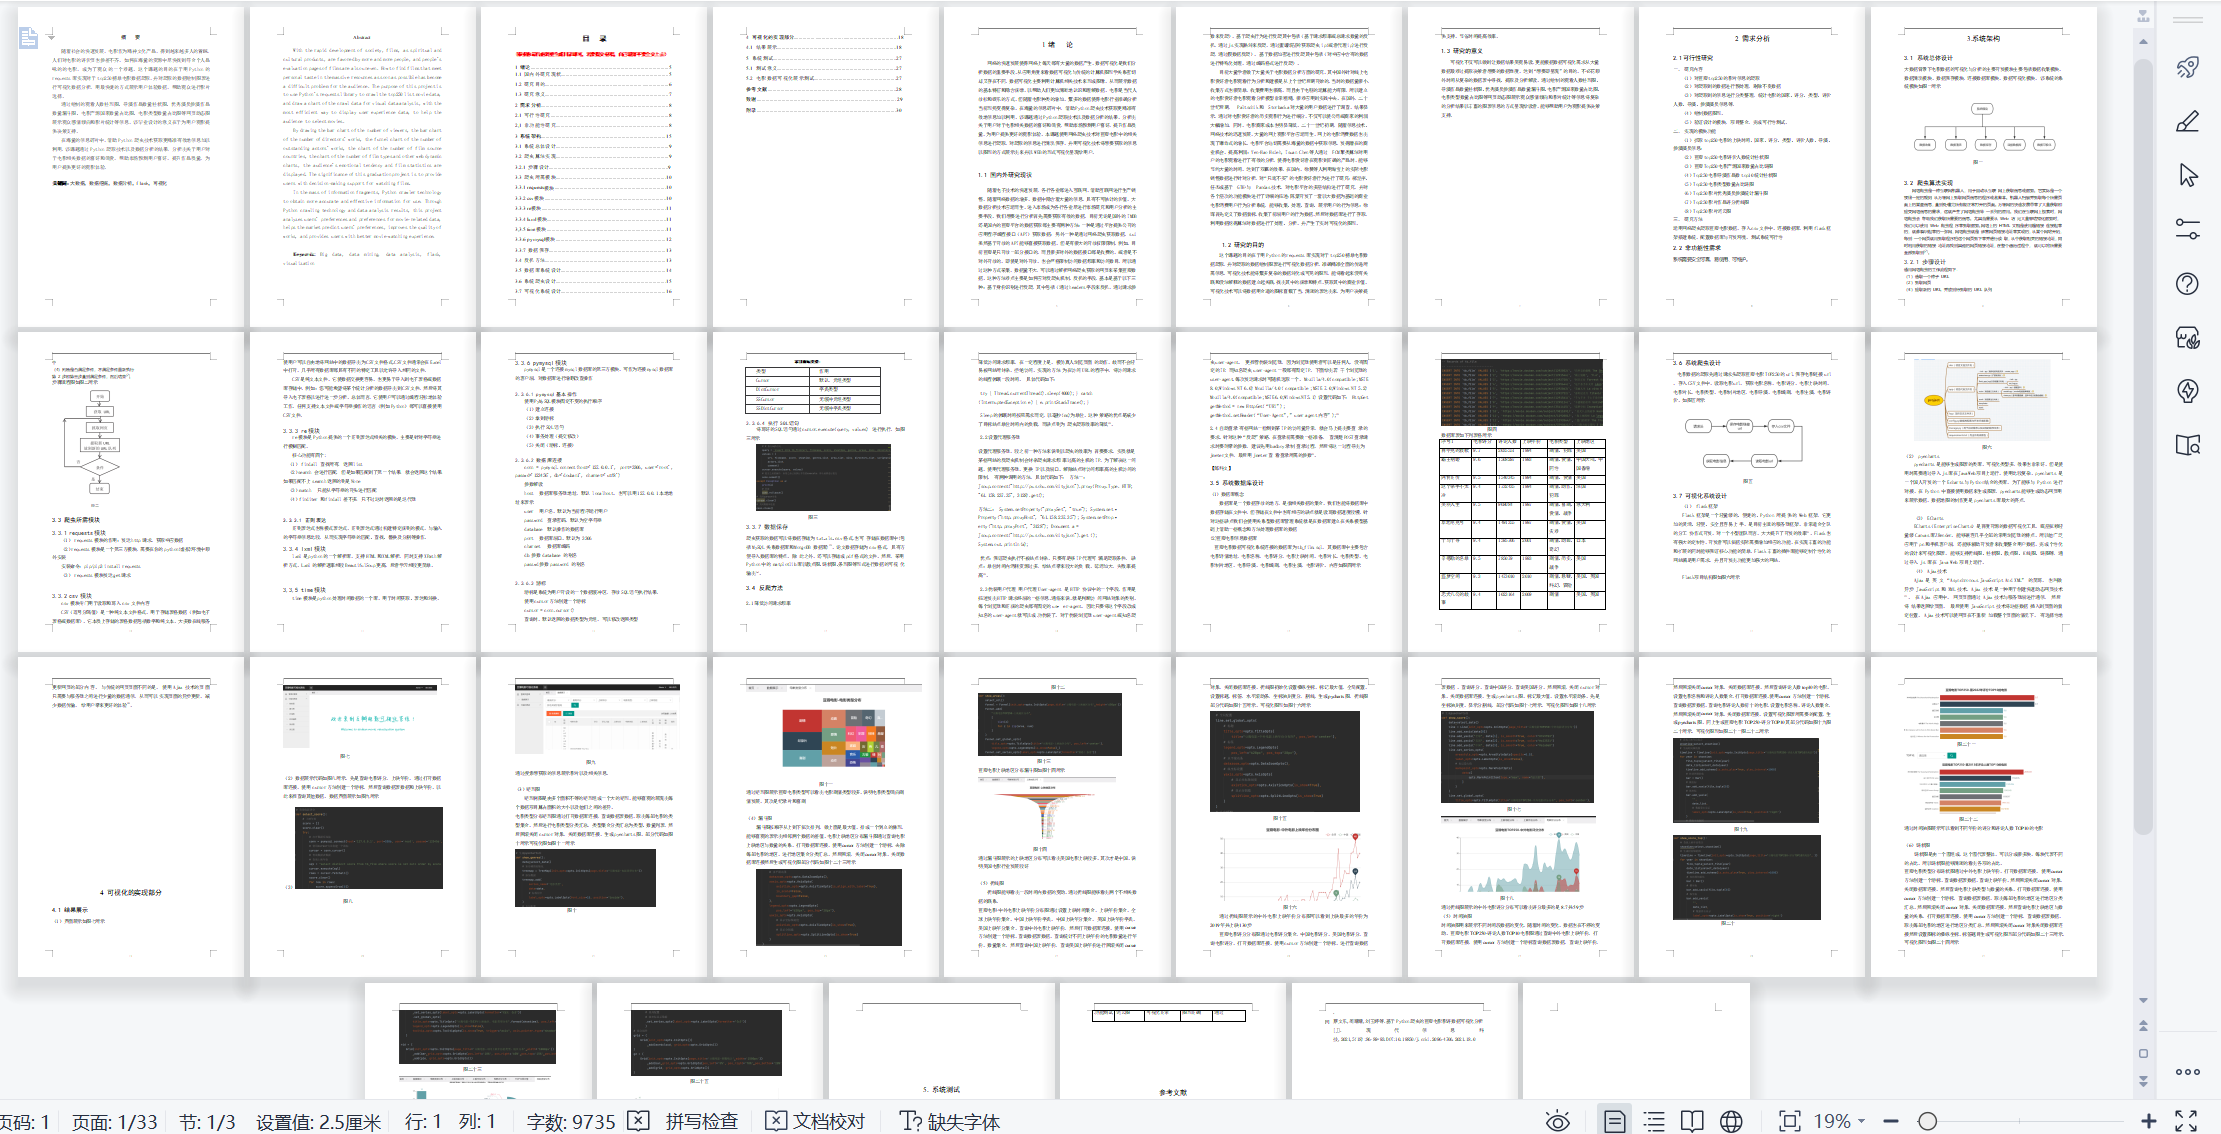Viewport: 2221px width, 1134px height.
Task: Click the zoom slider handle
Action: click(x=1928, y=1121)
